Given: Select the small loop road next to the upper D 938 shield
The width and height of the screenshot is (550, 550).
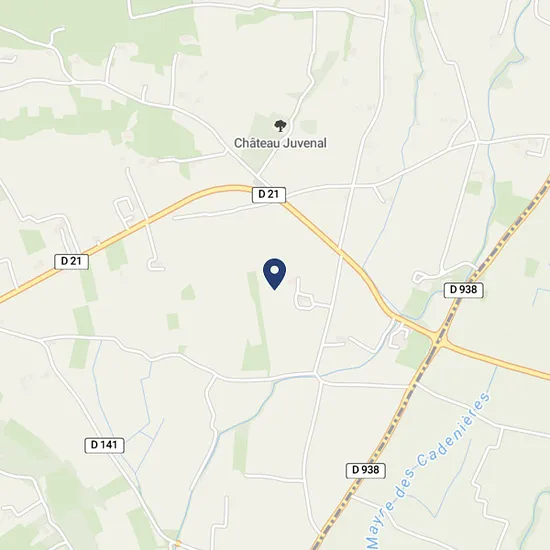Looking at the screenshot, I should point(420,277).
